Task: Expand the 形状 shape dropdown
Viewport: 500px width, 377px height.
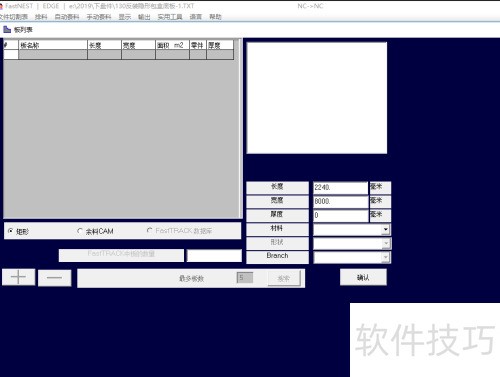Action: [386, 243]
